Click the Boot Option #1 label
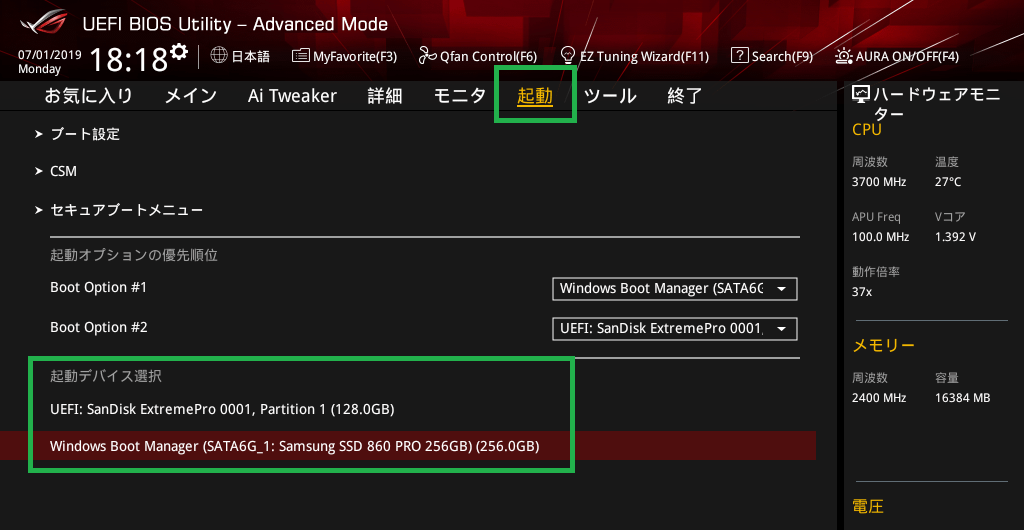The image size is (1024, 530). pos(99,287)
